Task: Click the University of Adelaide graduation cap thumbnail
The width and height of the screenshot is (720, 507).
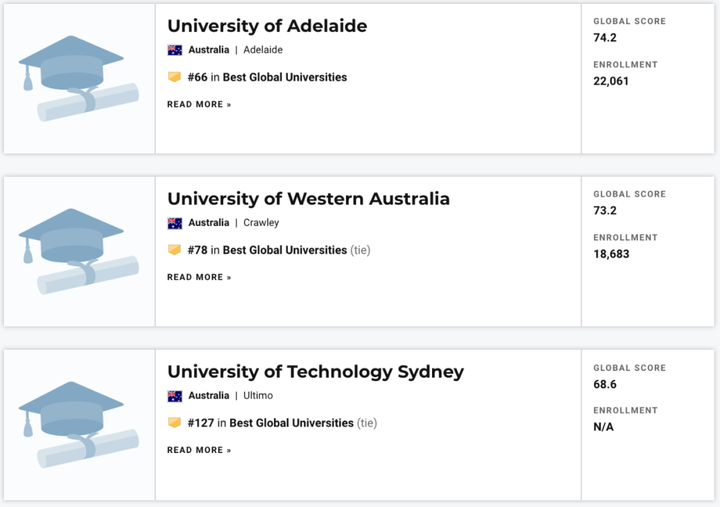Action: (x=79, y=79)
